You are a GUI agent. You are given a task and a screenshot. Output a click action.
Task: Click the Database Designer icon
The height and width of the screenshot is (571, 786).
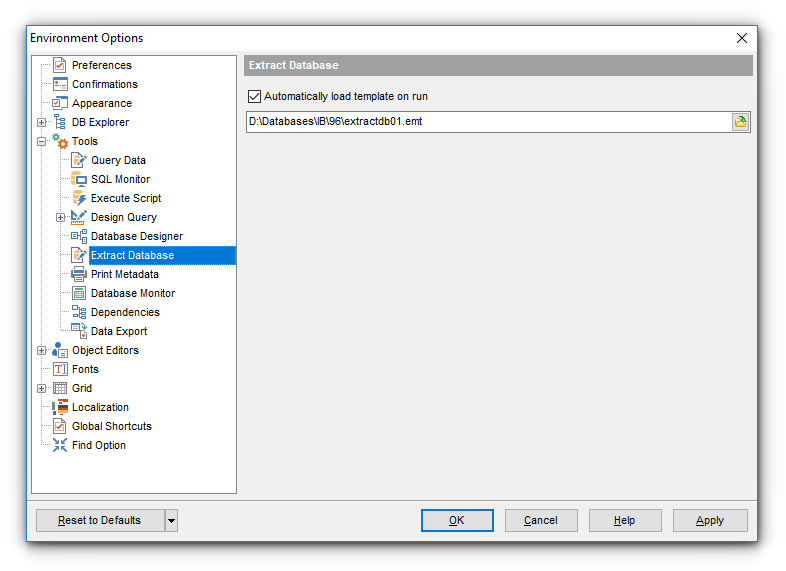[x=79, y=236]
